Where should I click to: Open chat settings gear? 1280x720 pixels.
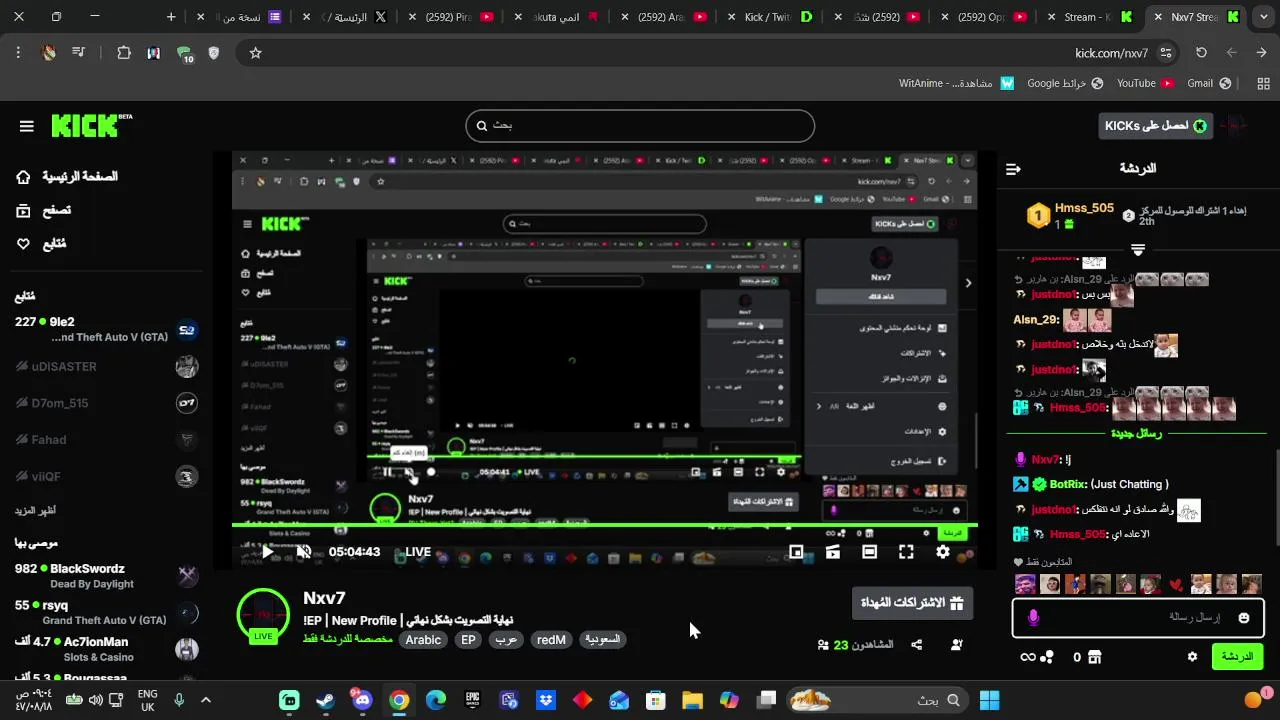click(x=1192, y=657)
